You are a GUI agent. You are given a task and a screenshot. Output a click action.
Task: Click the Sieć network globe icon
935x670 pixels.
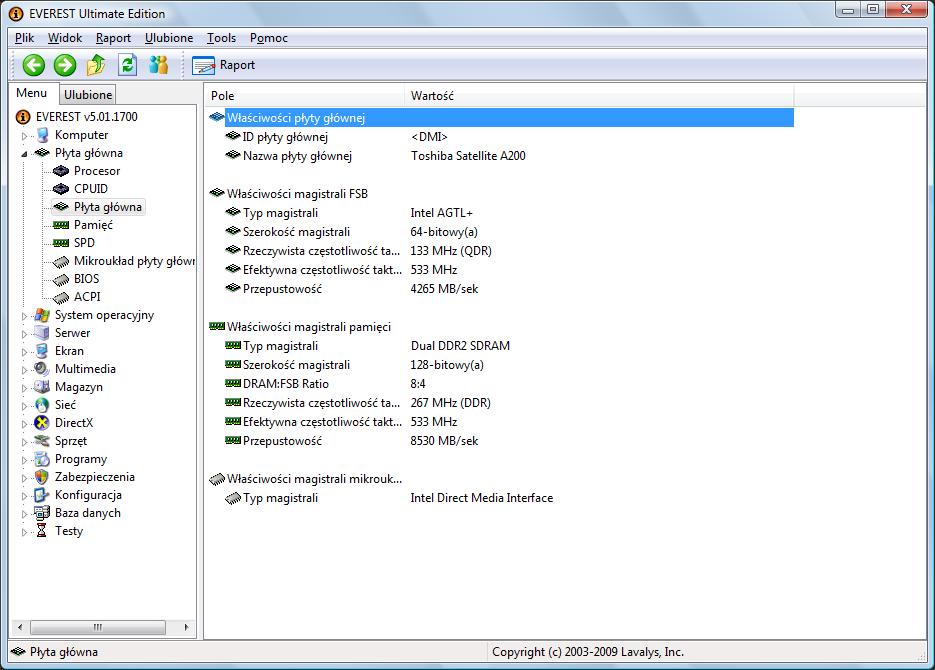42,405
